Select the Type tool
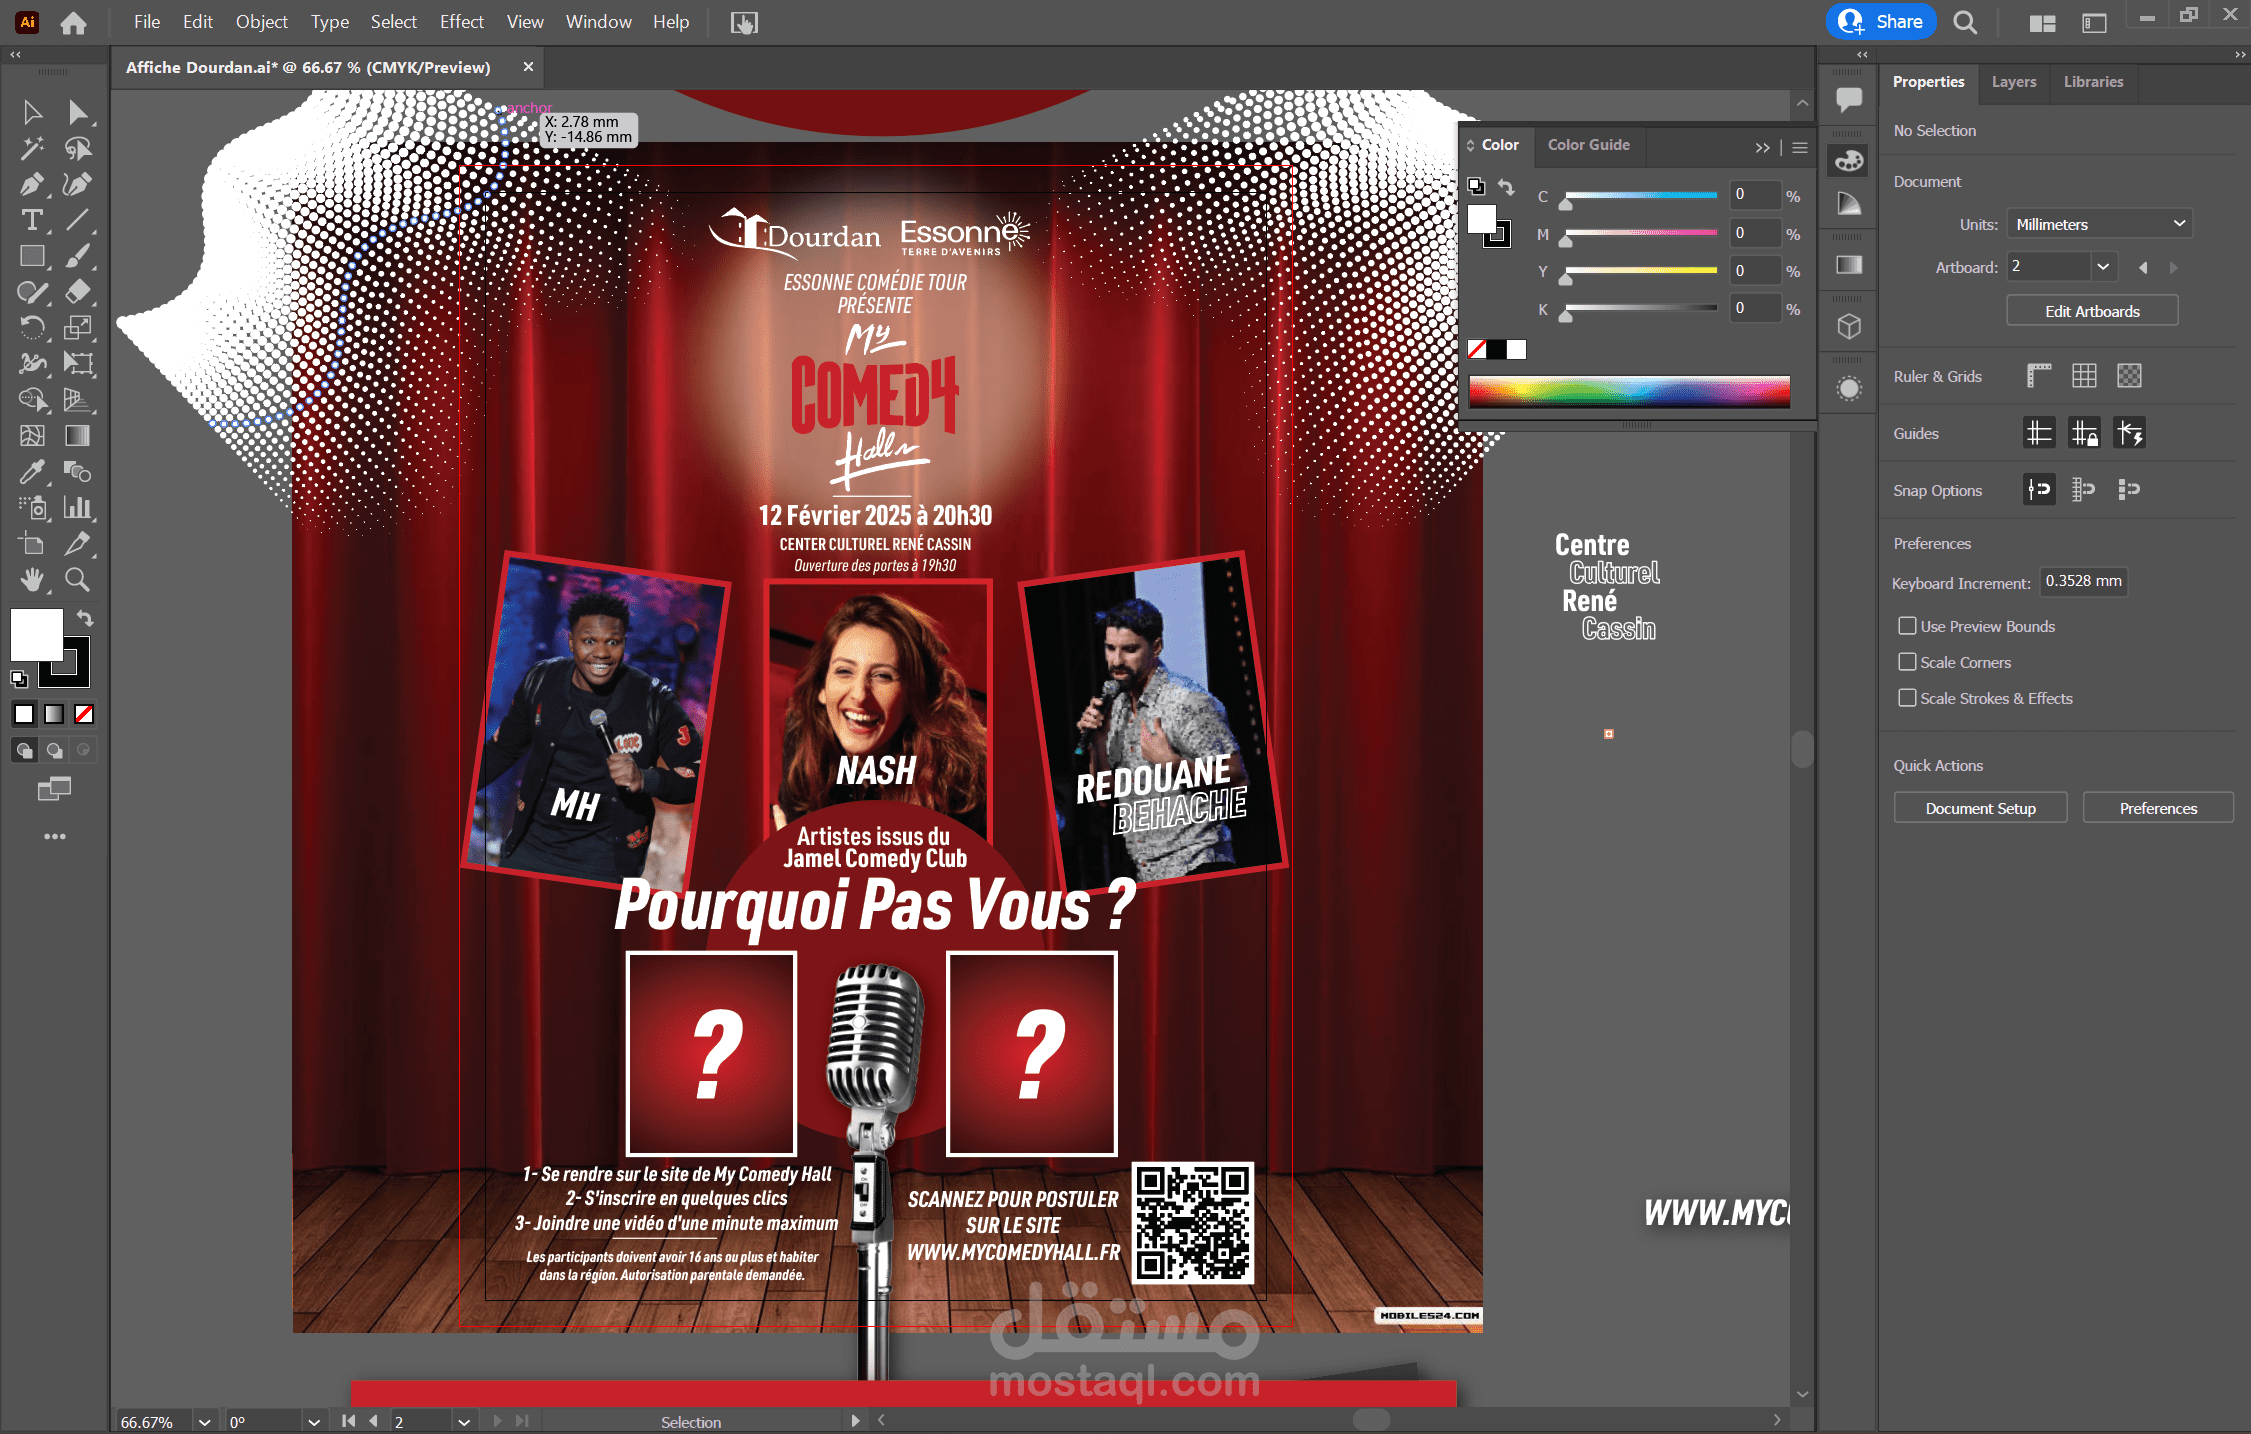 point(32,220)
